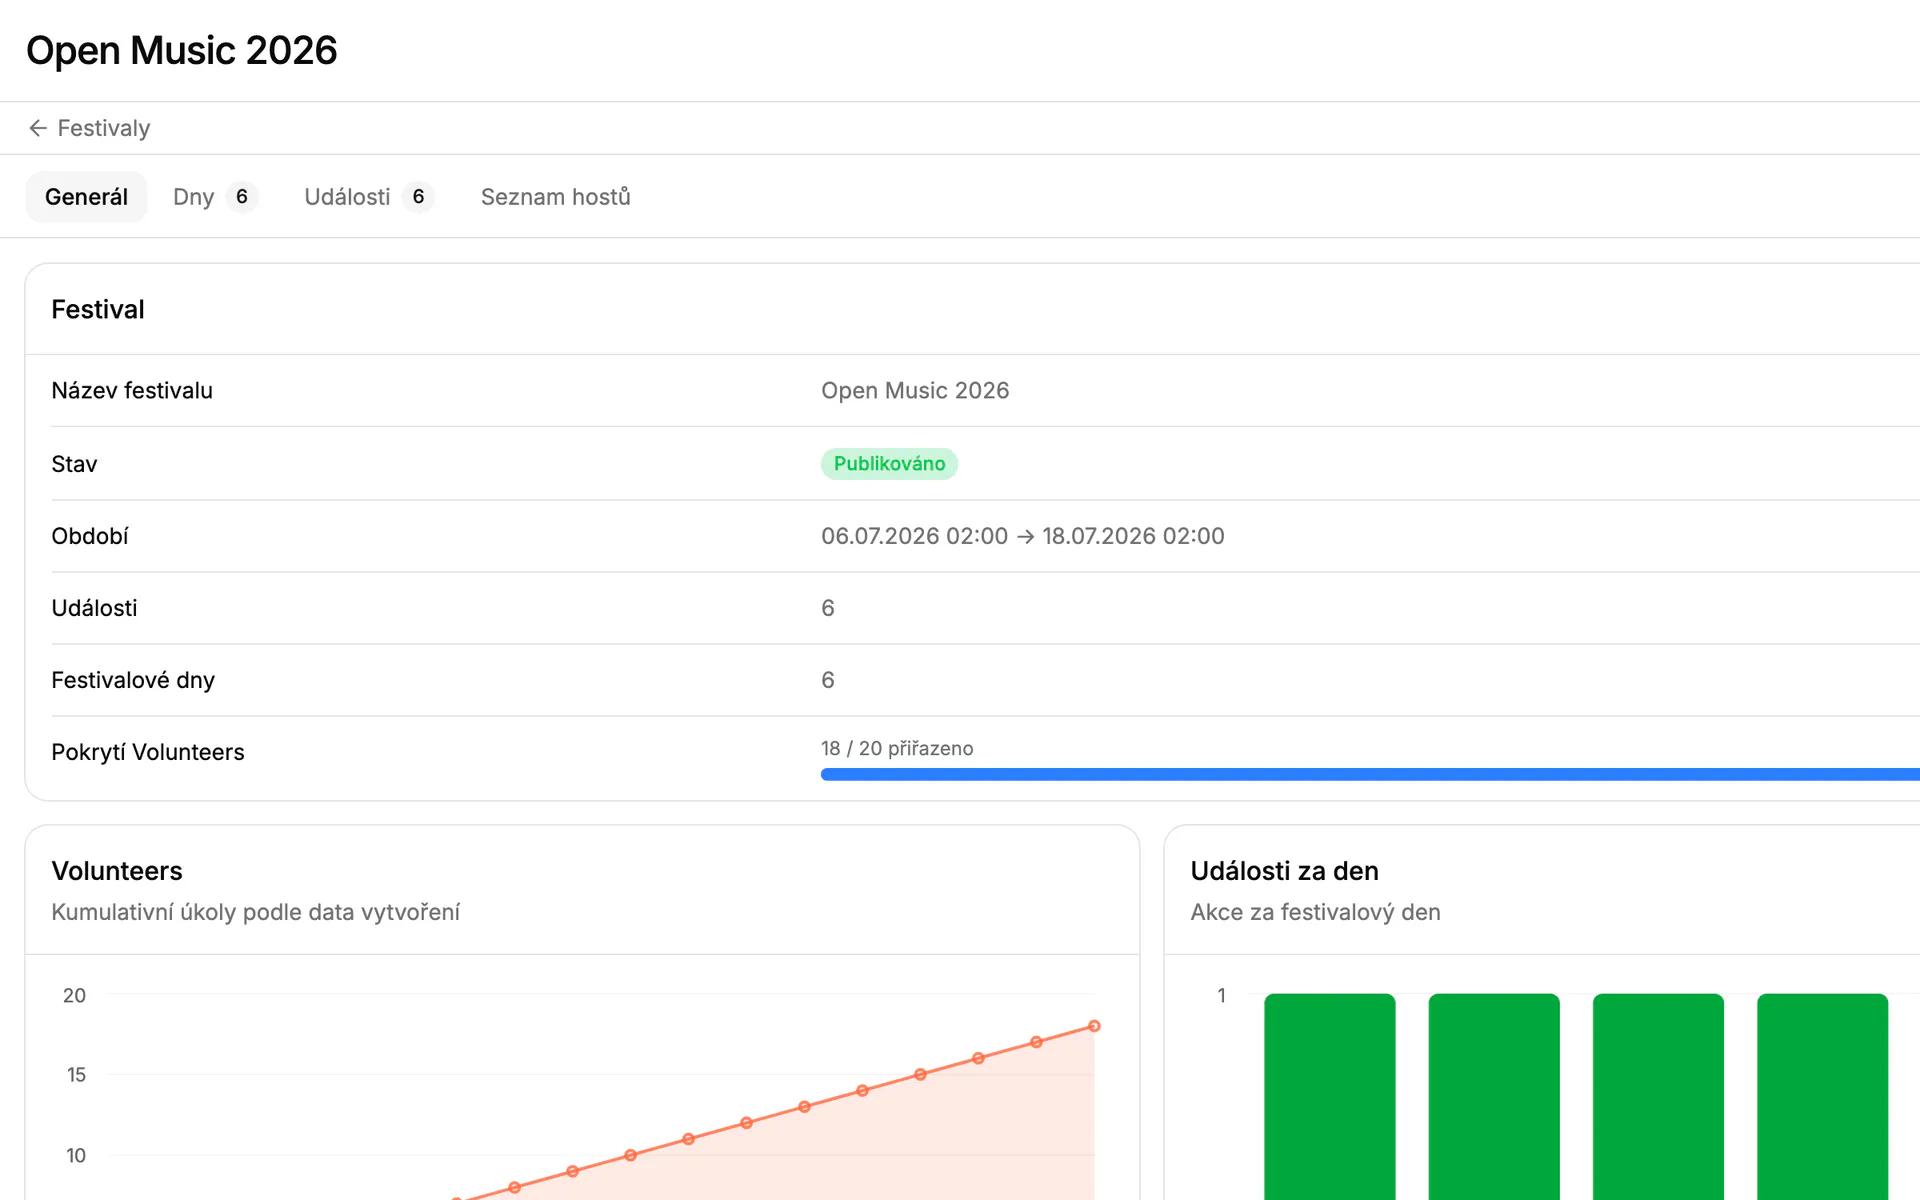Click the fourth green bar in the bar chart
Viewport: 1920px width, 1200px height.
point(1822,1096)
